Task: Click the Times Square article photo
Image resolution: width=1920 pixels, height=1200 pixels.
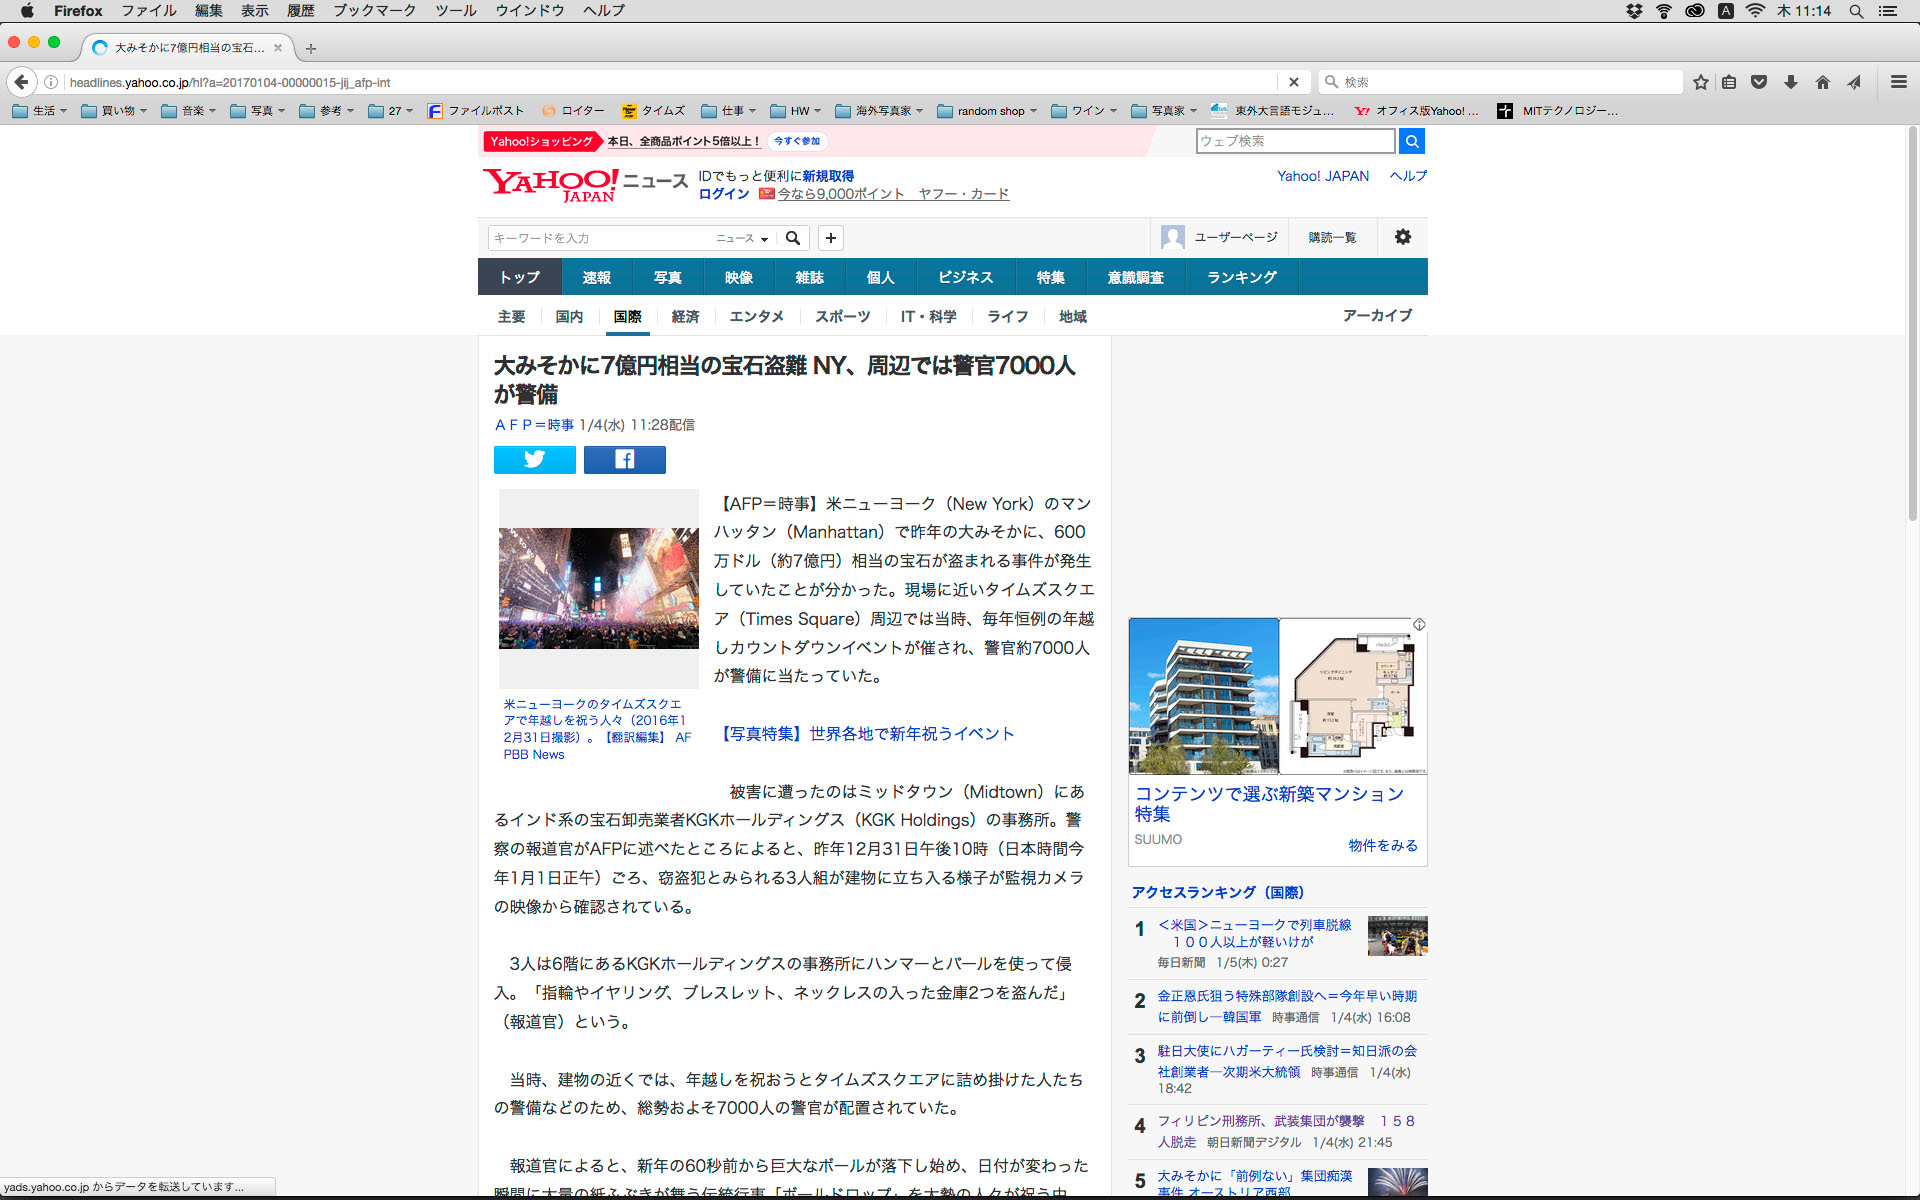Action: (x=598, y=588)
